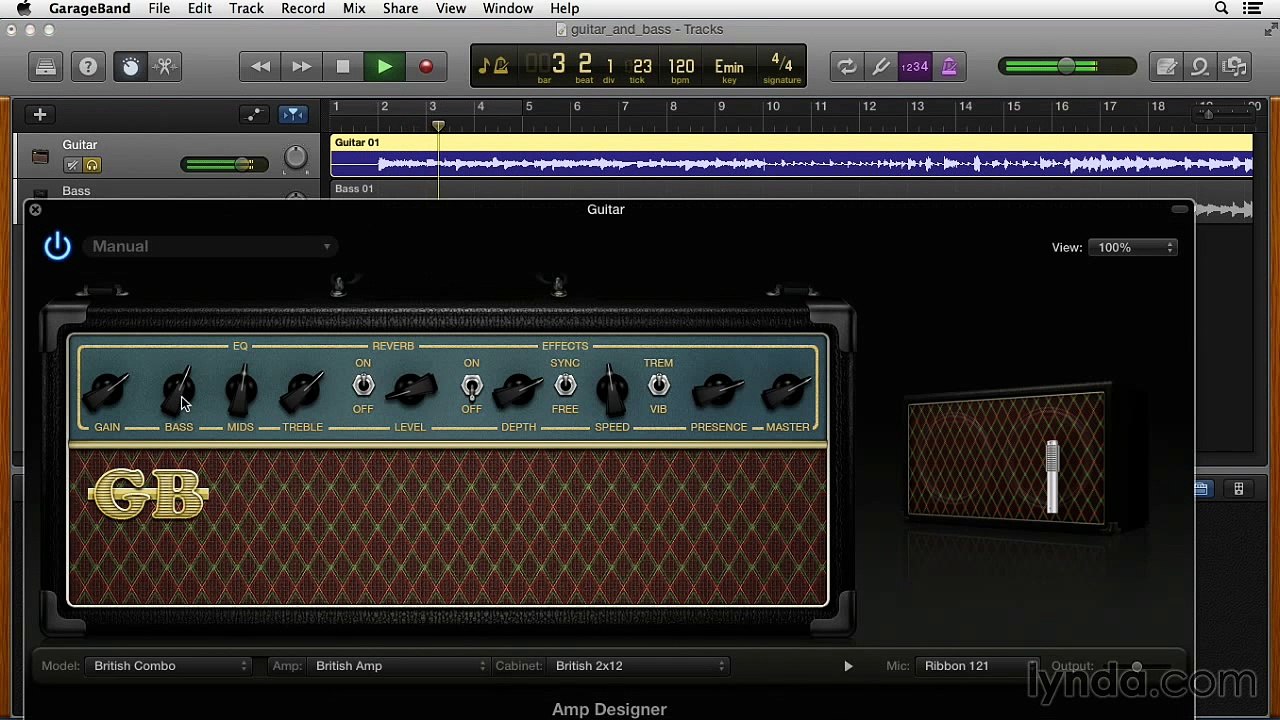Click the PRESENCE knob

[x=718, y=391]
